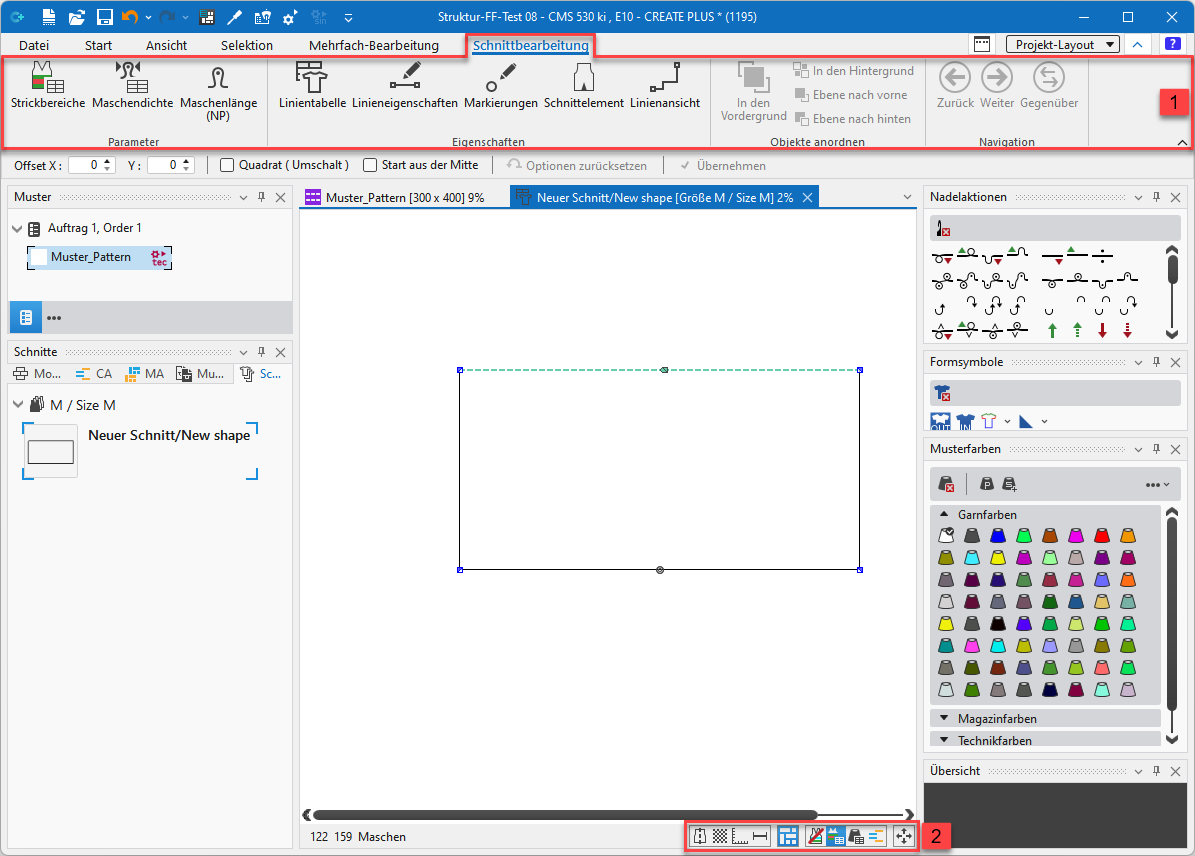The width and height of the screenshot is (1195, 856).
Task: Expand the Magazinfarben section
Action: (x=943, y=719)
